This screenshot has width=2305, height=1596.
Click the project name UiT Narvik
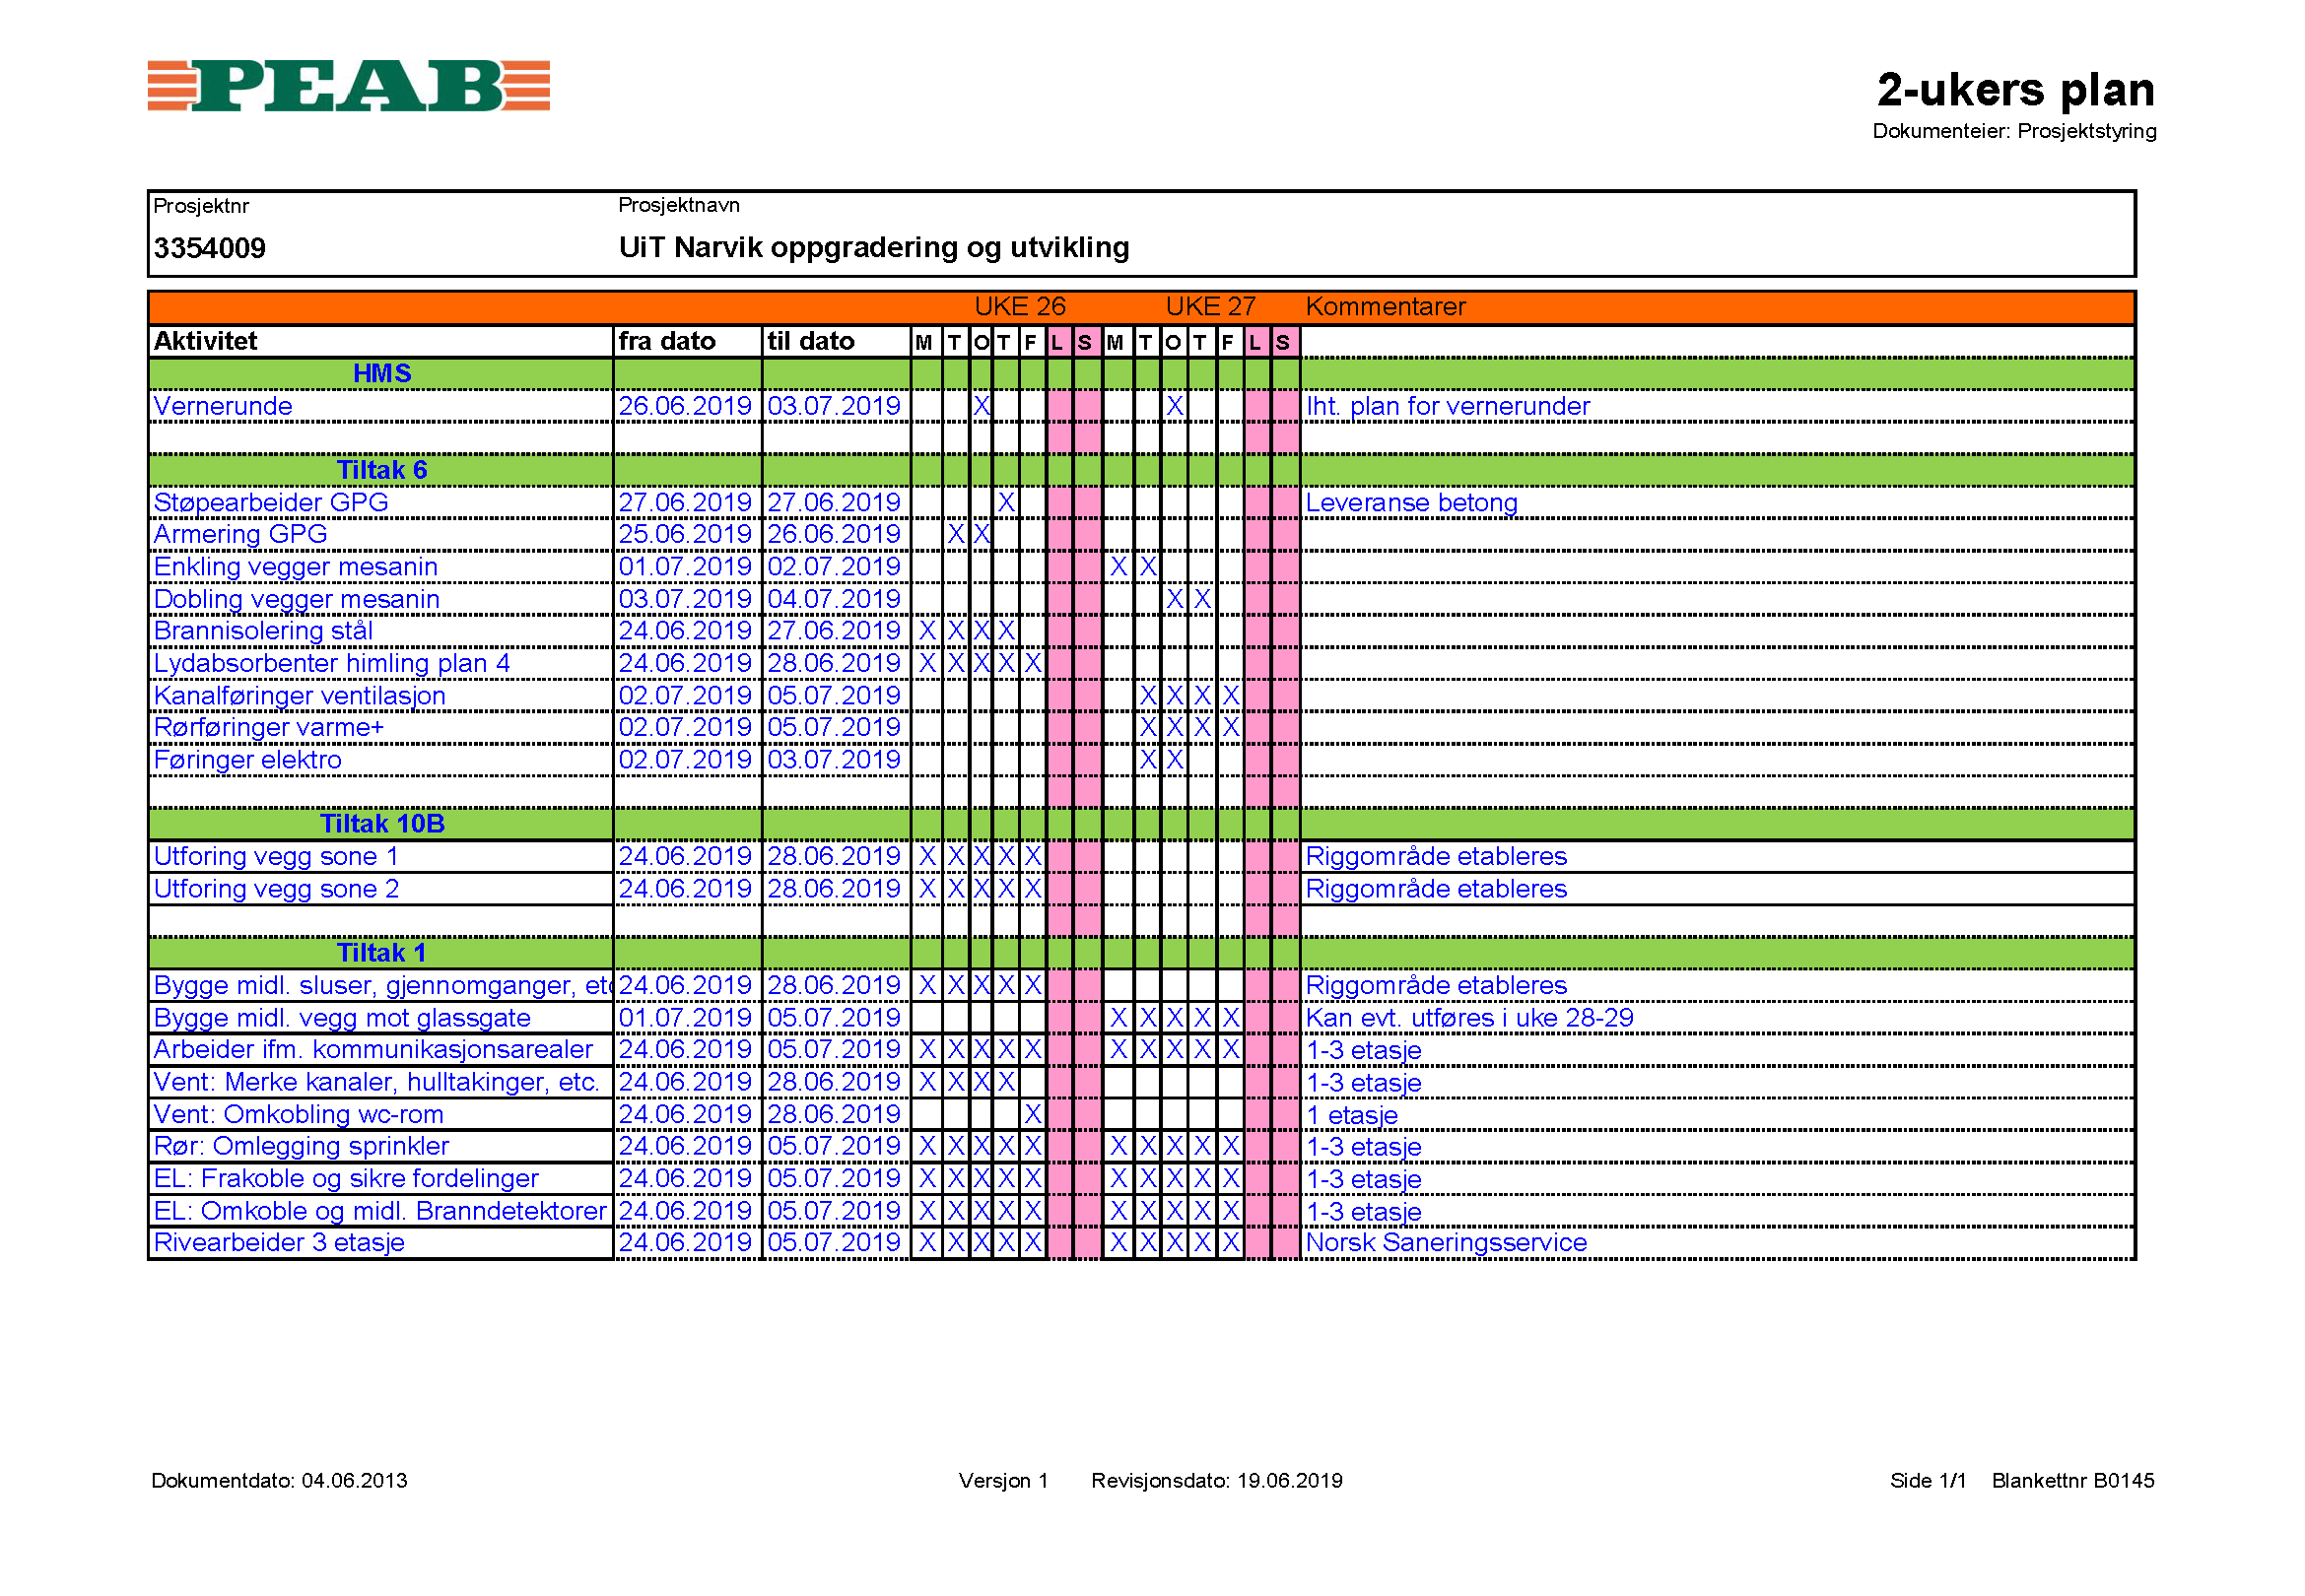[x=873, y=247]
